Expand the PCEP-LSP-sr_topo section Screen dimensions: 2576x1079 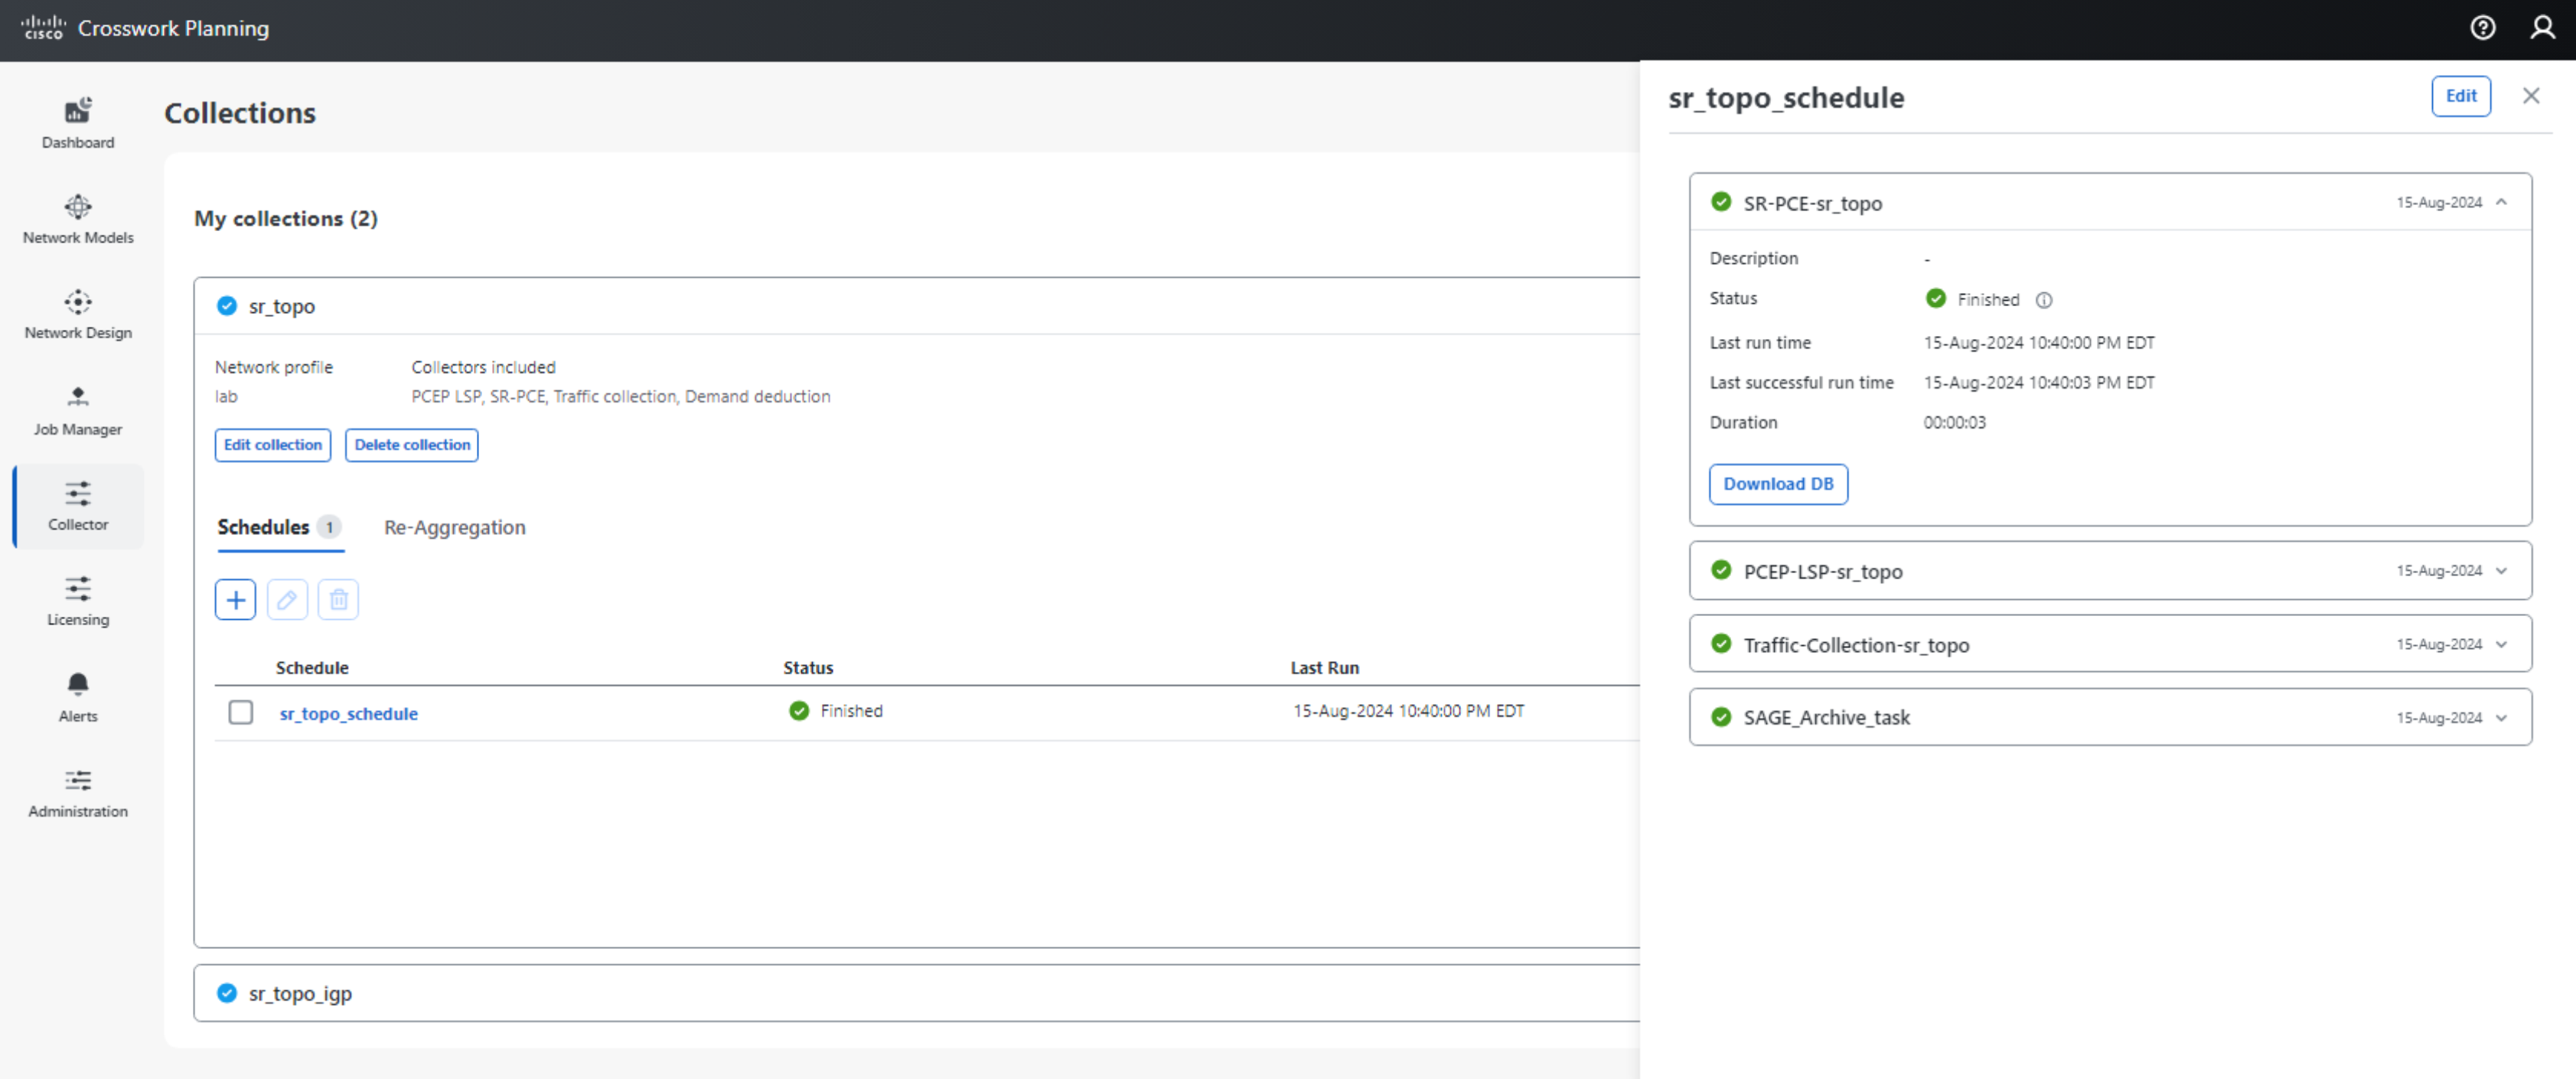click(2501, 571)
